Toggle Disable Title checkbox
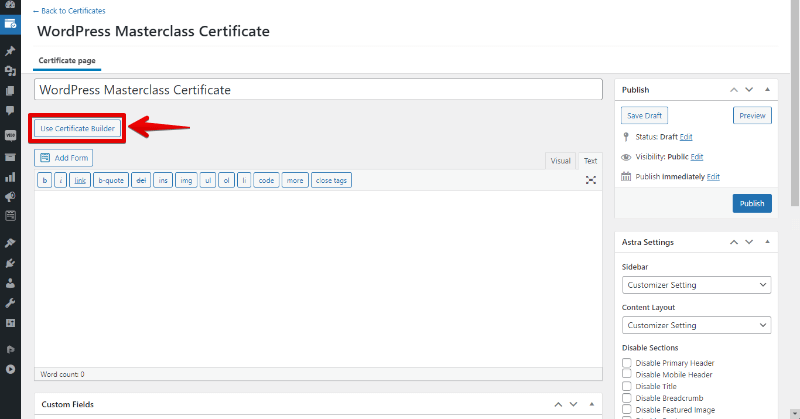 click(627, 386)
